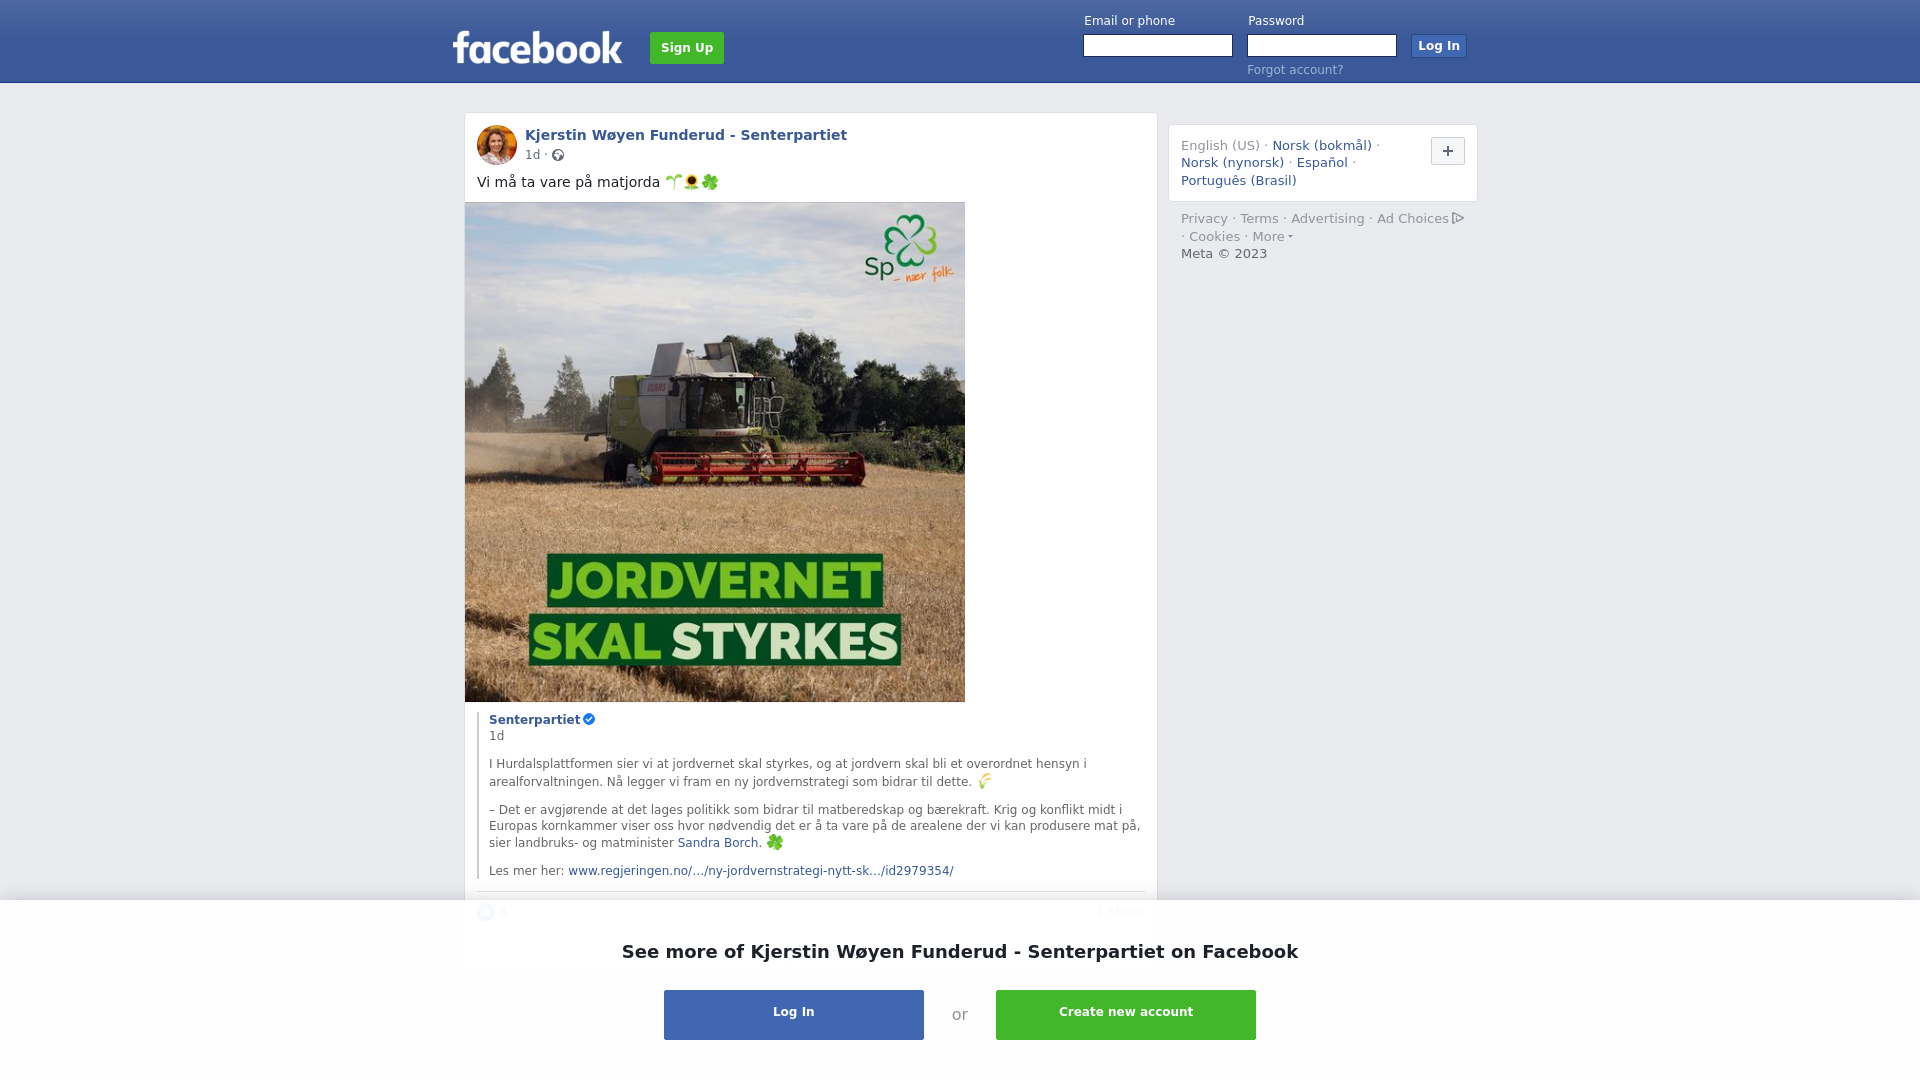Screen dimensions: 1920x1080
Task: Click the Facebook logo
Action: point(537,47)
